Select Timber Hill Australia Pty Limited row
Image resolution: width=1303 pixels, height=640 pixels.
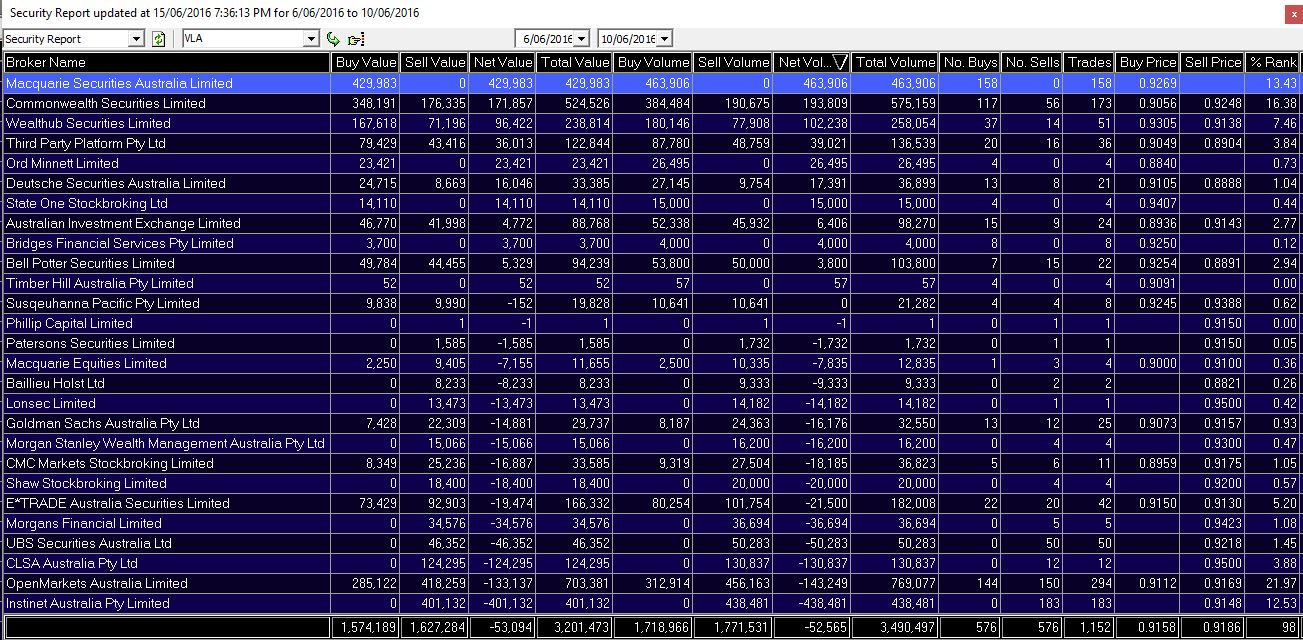pyautogui.click(x=651, y=283)
